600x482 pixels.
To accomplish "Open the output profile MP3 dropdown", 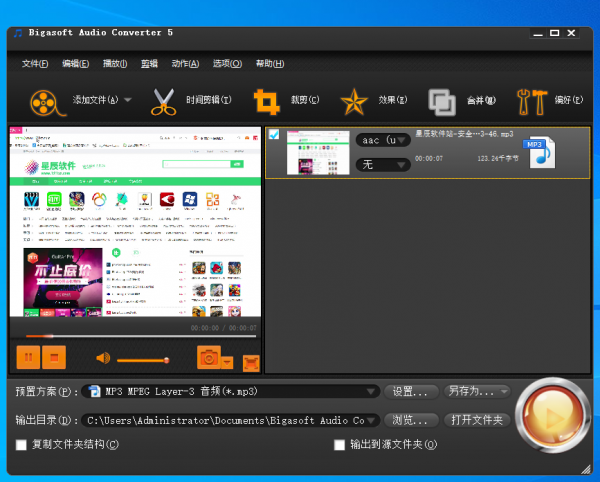I will pyautogui.click(x=231, y=391).
